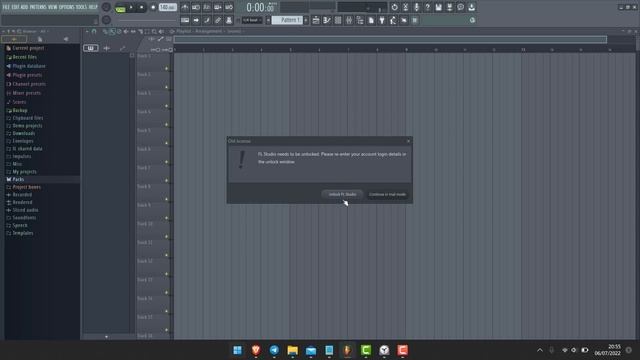Open the global snap dropdown

[x=252, y=20]
